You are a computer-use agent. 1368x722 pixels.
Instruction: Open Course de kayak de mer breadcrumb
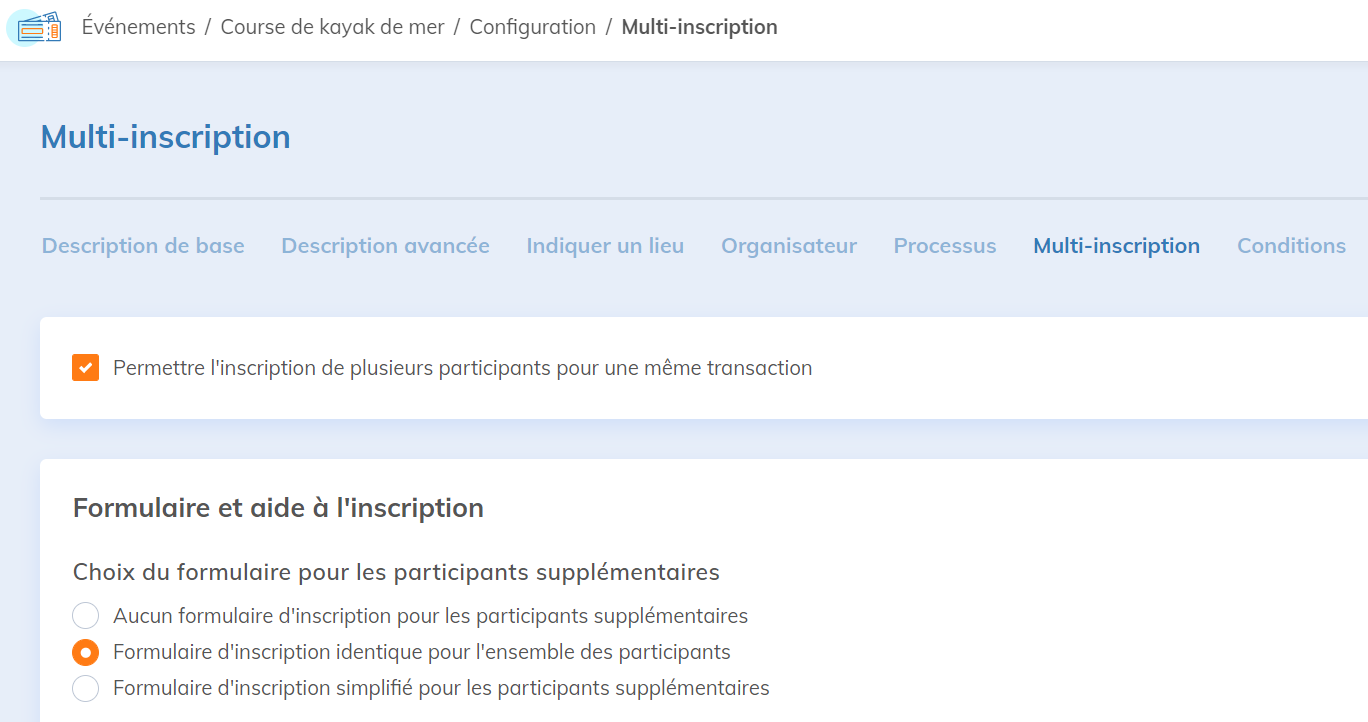tap(332, 27)
